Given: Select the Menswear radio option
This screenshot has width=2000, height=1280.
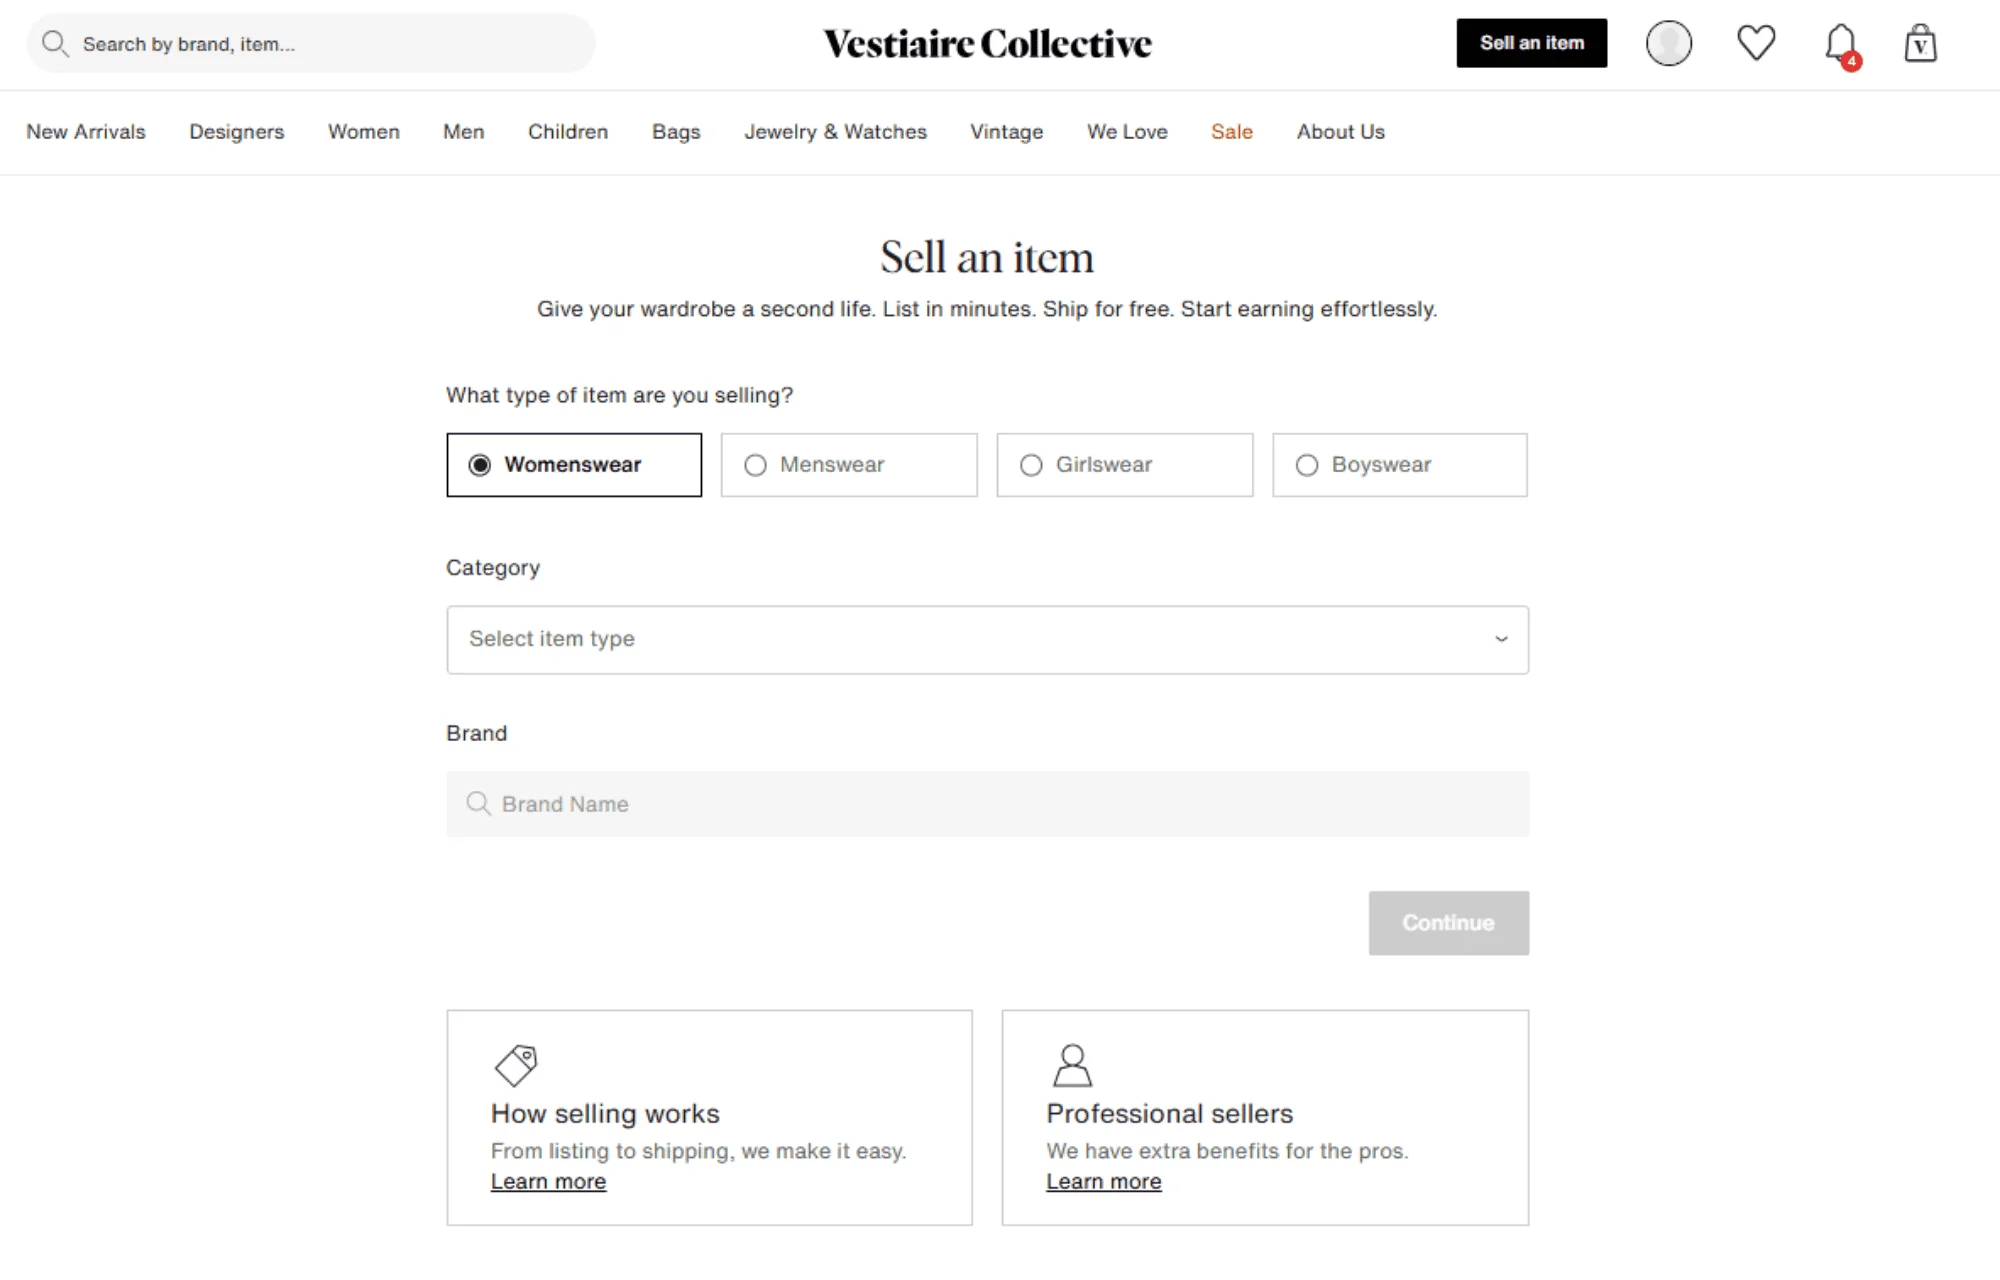Looking at the screenshot, I should click(756, 465).
